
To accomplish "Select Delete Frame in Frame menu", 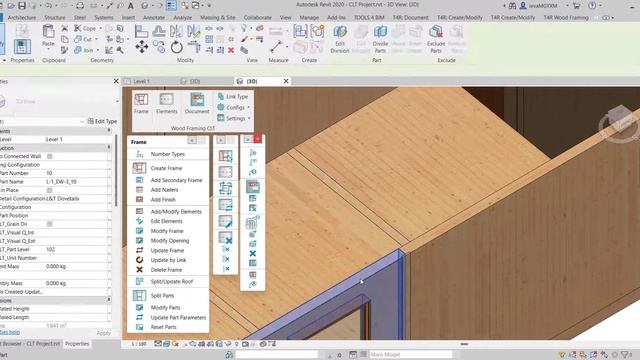I will point(166,270).
